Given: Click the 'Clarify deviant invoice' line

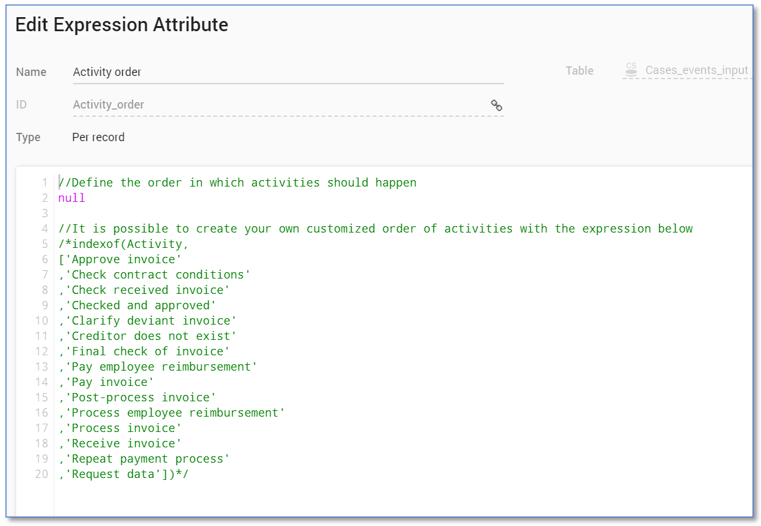Looking at the screenshot, I should (148, 321).
